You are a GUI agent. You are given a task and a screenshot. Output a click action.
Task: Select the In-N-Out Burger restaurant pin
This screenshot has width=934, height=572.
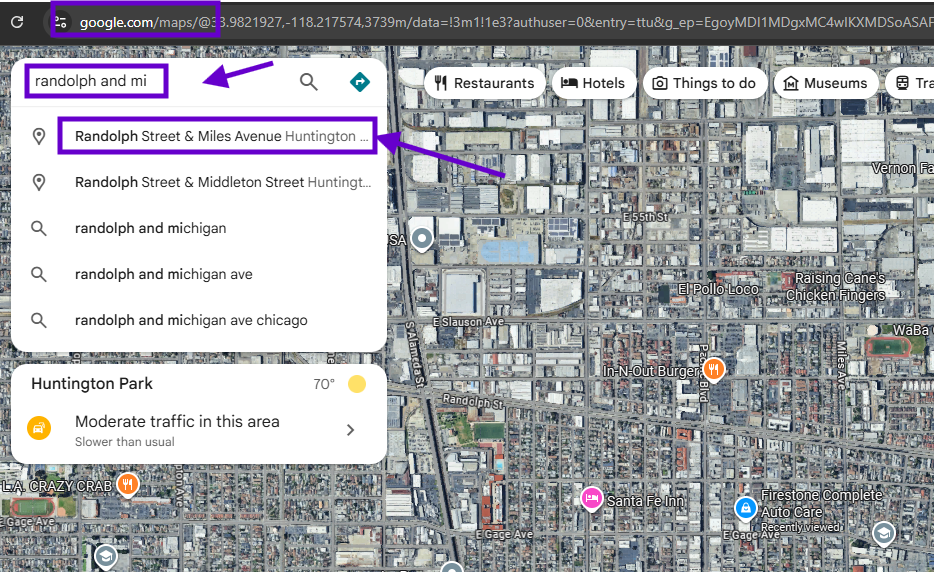[x=714, y=369]
